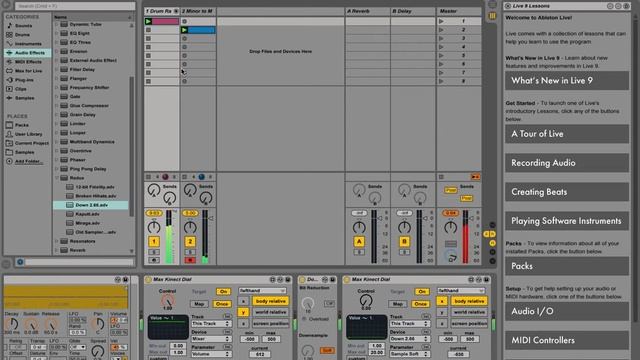Open Current Project under Places
Image resolution: width=640 pixels, height=360 pixels.
coord(31,143)
